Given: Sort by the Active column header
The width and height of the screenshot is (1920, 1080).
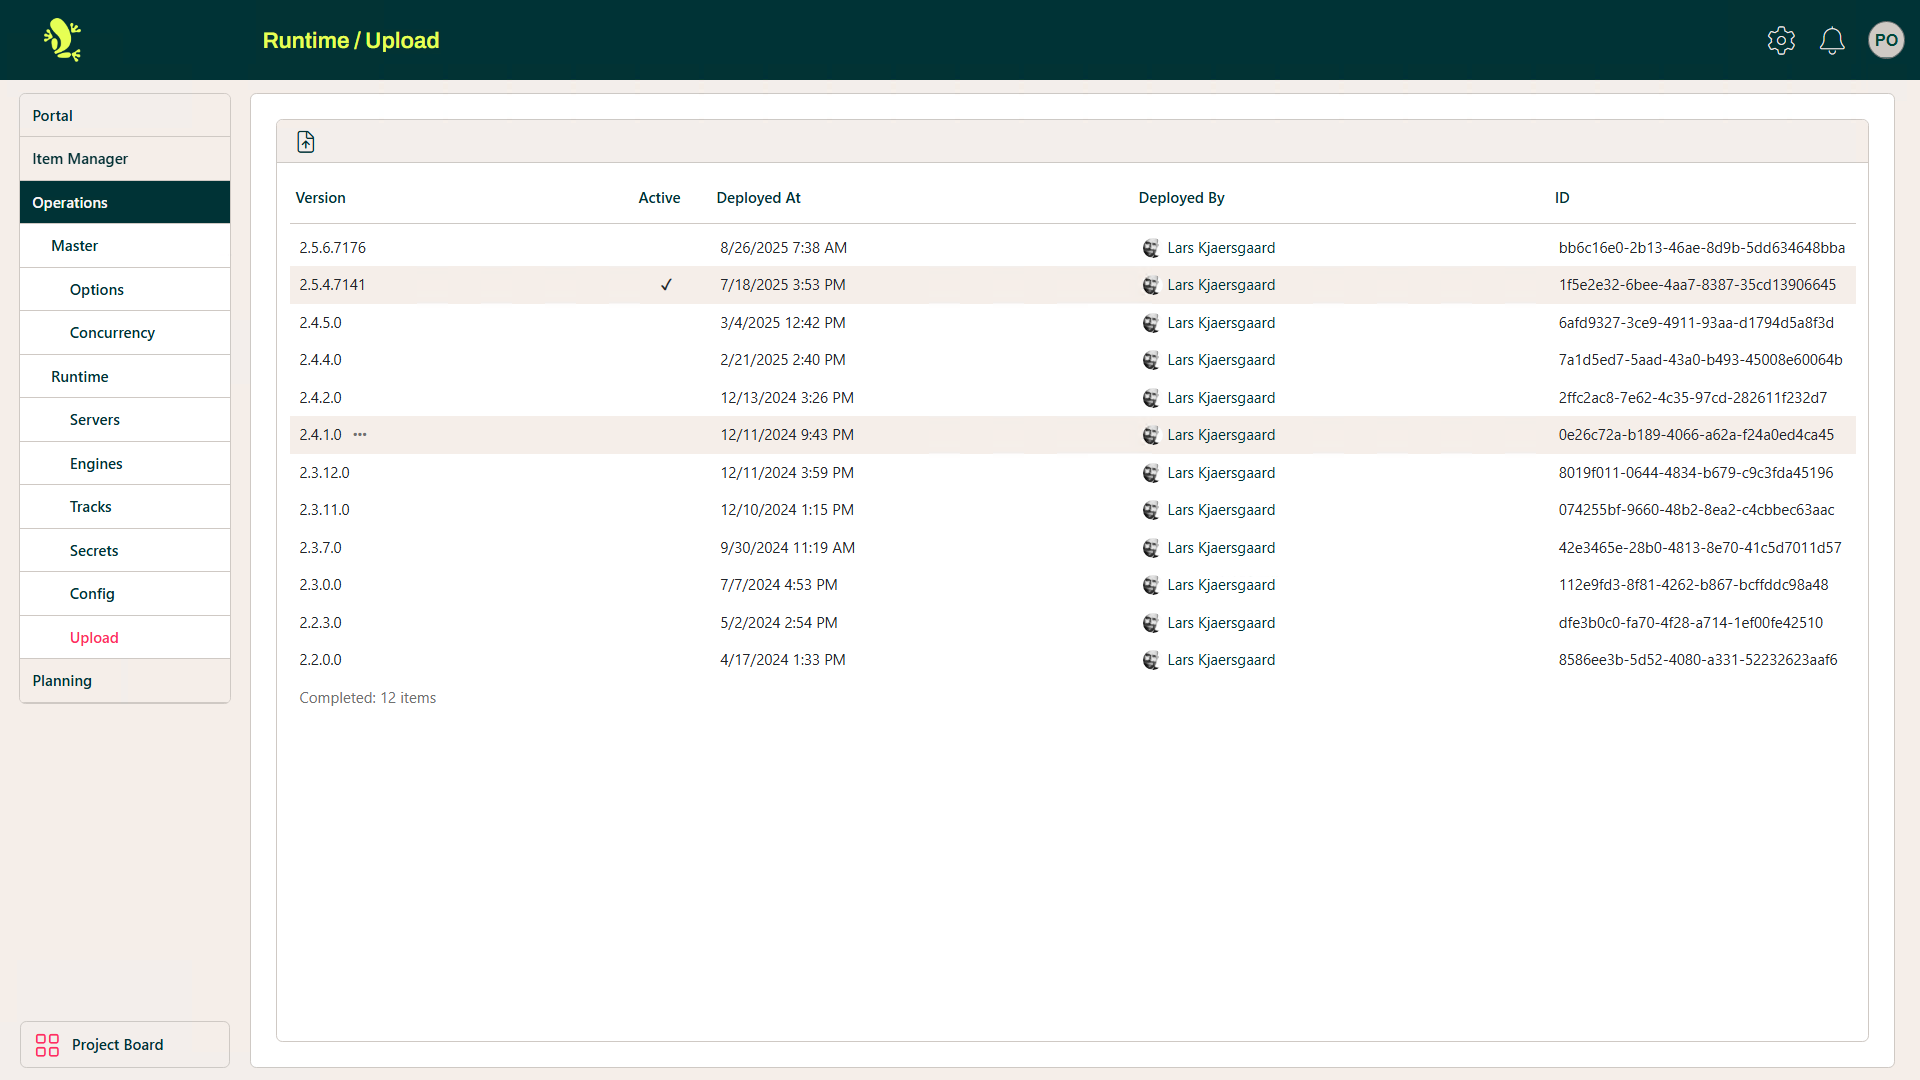Looking at the screenshot, I should pos(659,198).
